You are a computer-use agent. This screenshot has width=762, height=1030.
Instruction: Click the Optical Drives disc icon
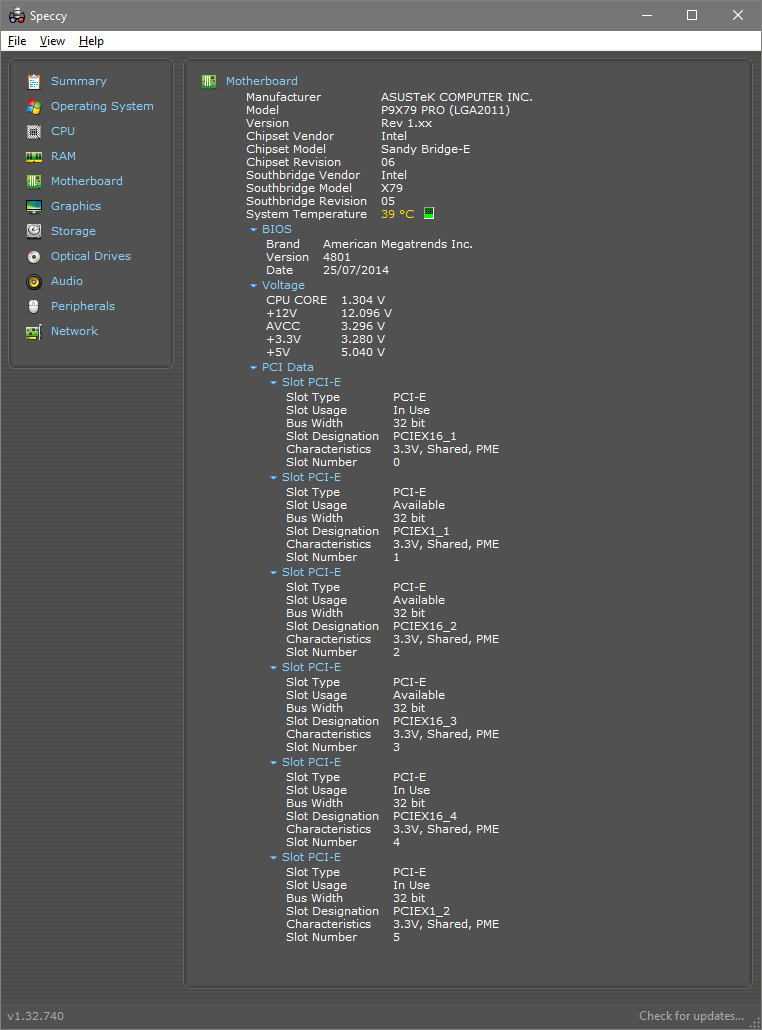34,257
